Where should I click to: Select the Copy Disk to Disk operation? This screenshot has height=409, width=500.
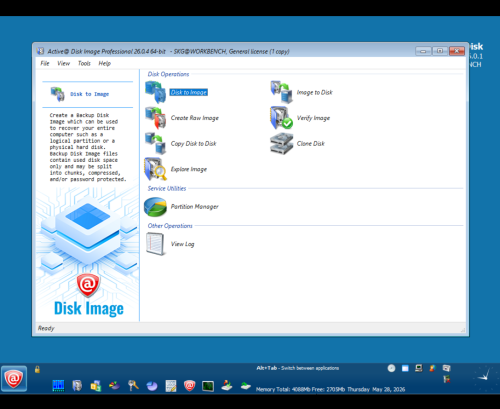[193, 144]
